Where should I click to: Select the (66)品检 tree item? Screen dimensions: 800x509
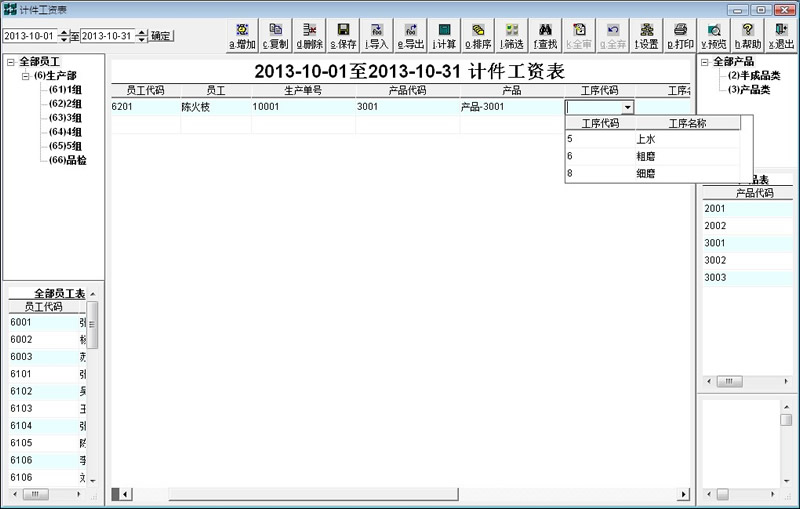[x=67, y=159]
